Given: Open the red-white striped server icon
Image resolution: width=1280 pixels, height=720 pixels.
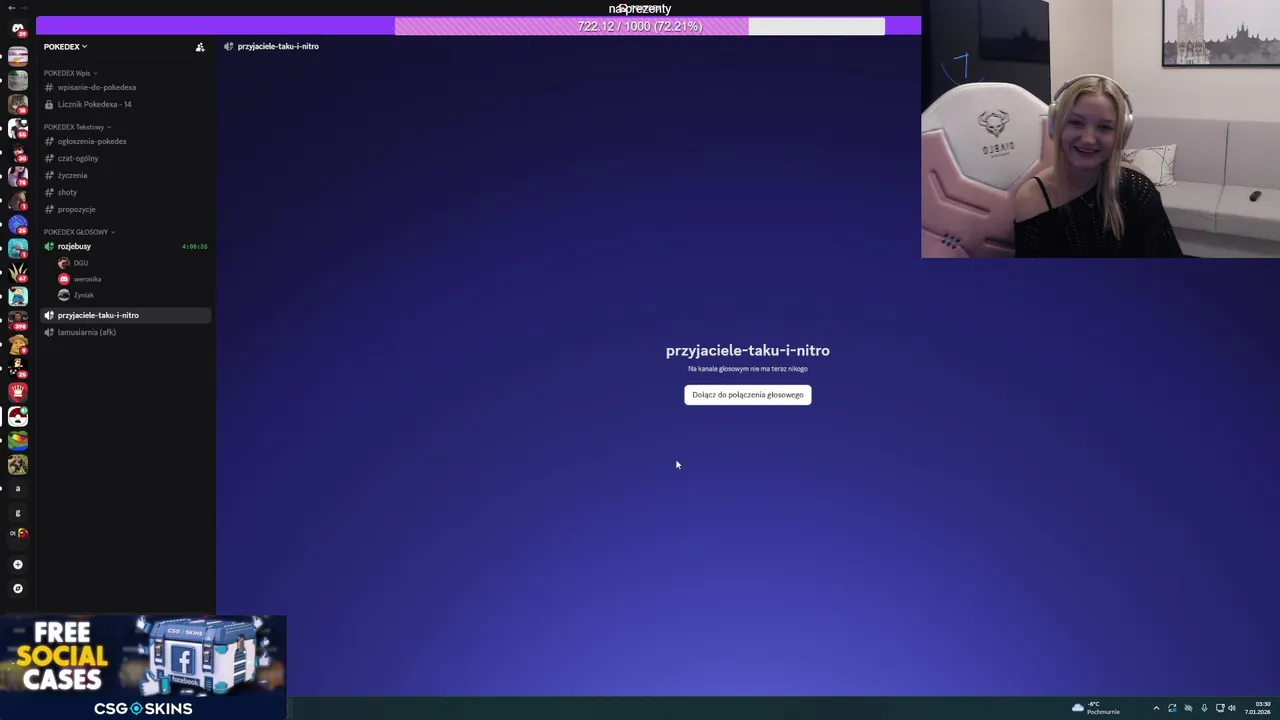Looking at the screenshot, I should coord(18,56).
